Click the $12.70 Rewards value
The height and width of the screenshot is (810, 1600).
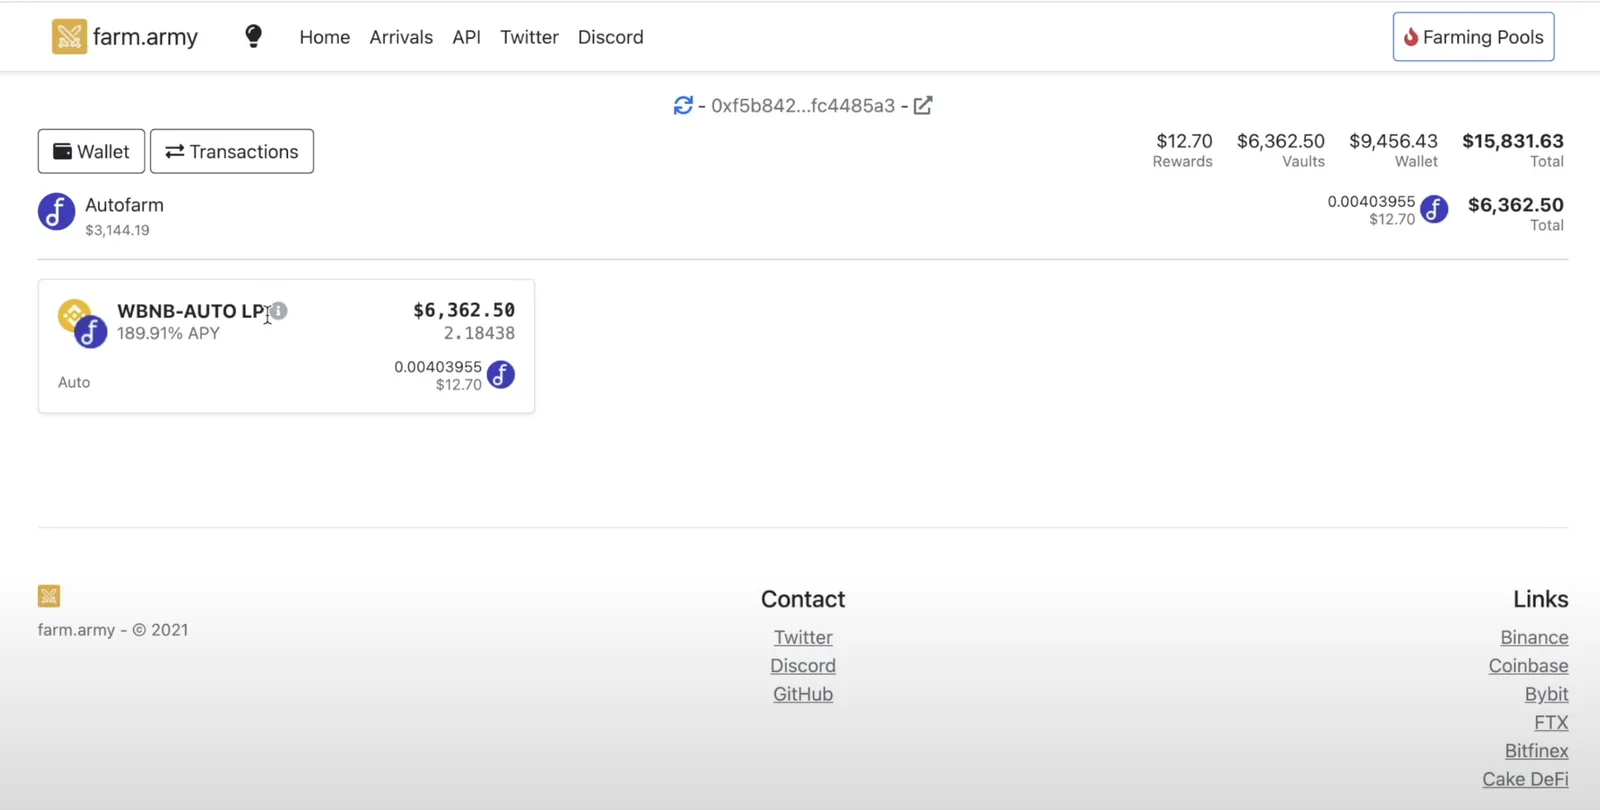(x=1184, y=141)
